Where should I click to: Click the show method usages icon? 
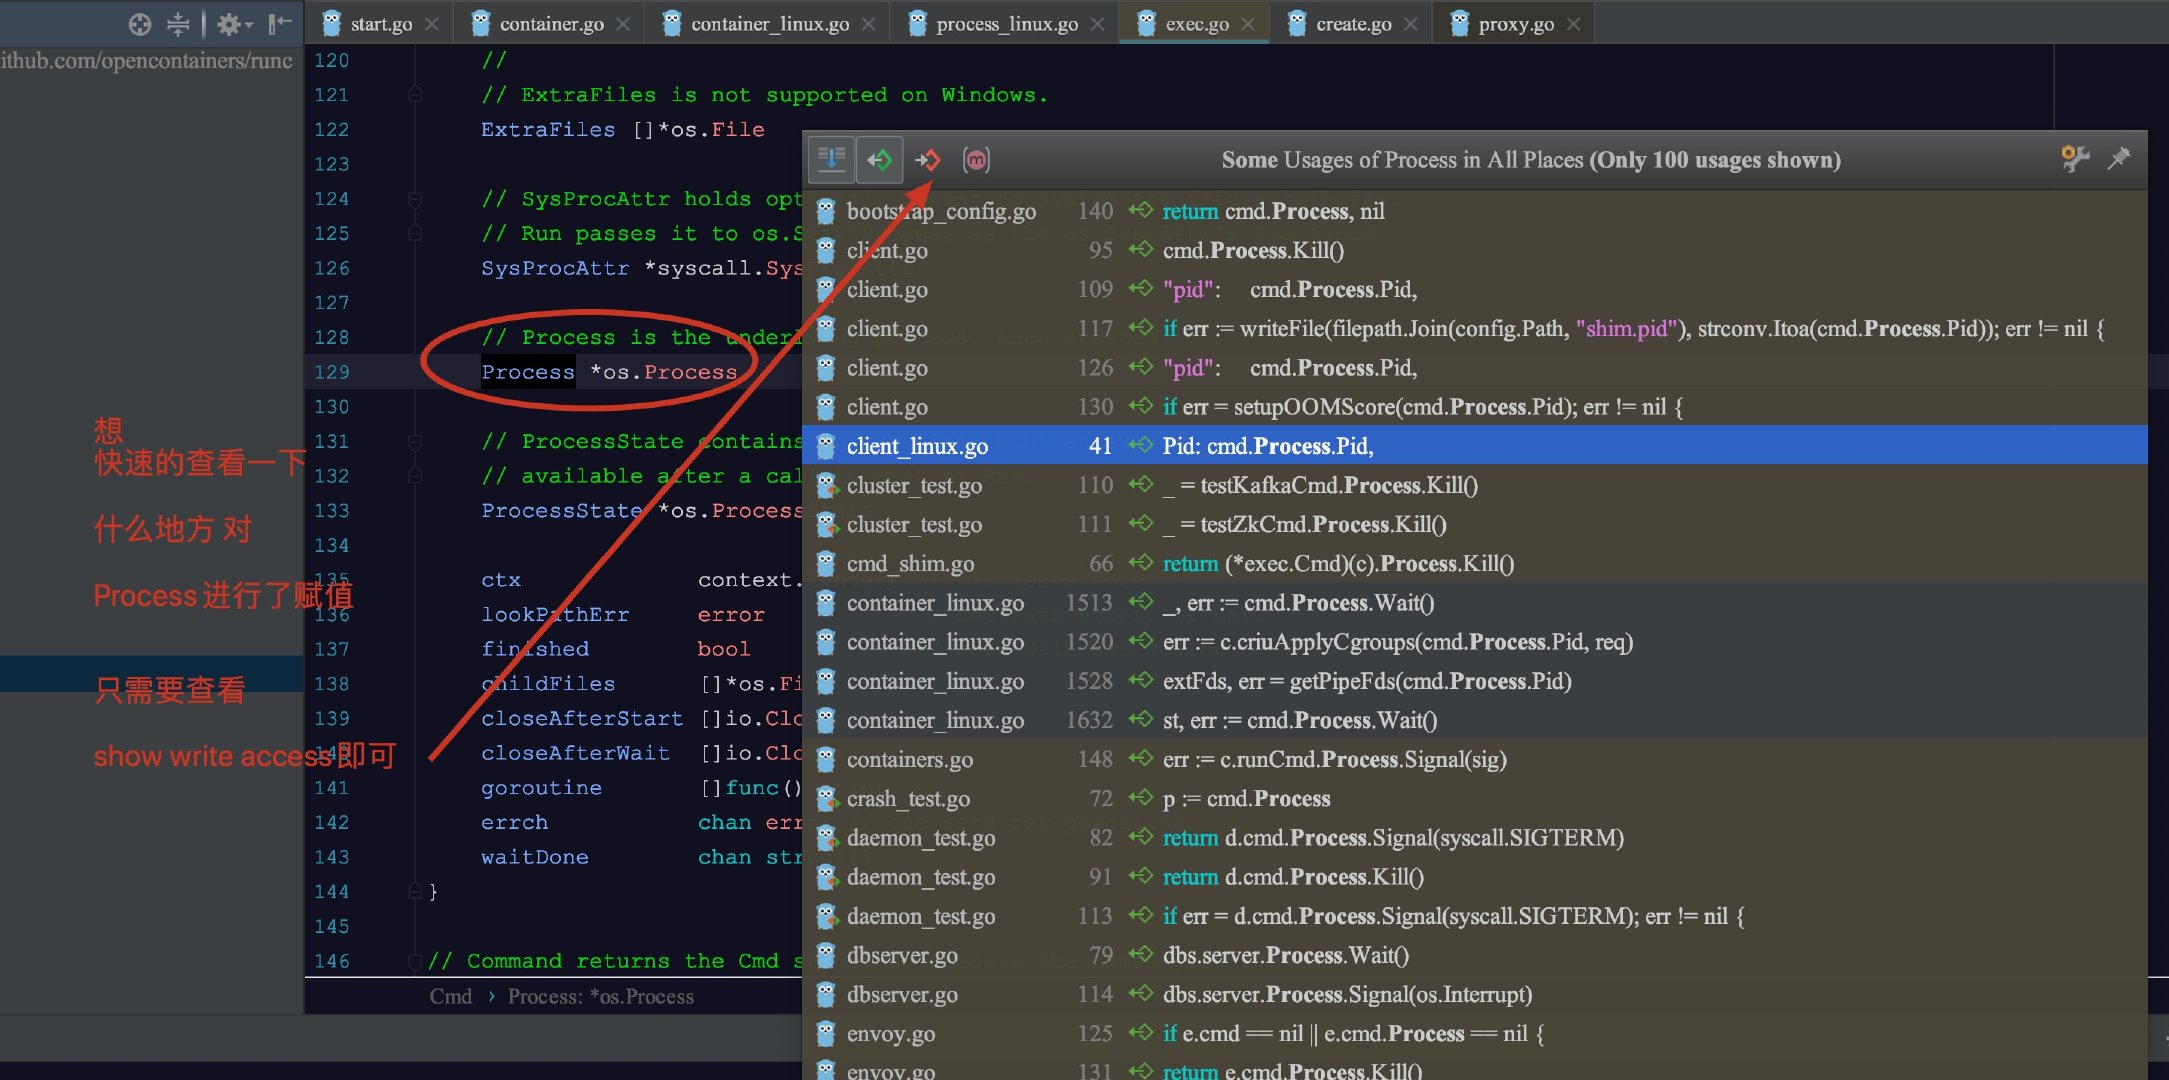pos(976,160)
